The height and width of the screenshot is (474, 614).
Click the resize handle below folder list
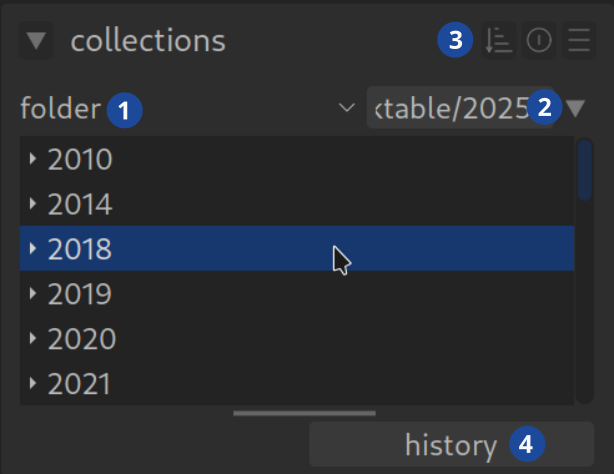[305, 412]
